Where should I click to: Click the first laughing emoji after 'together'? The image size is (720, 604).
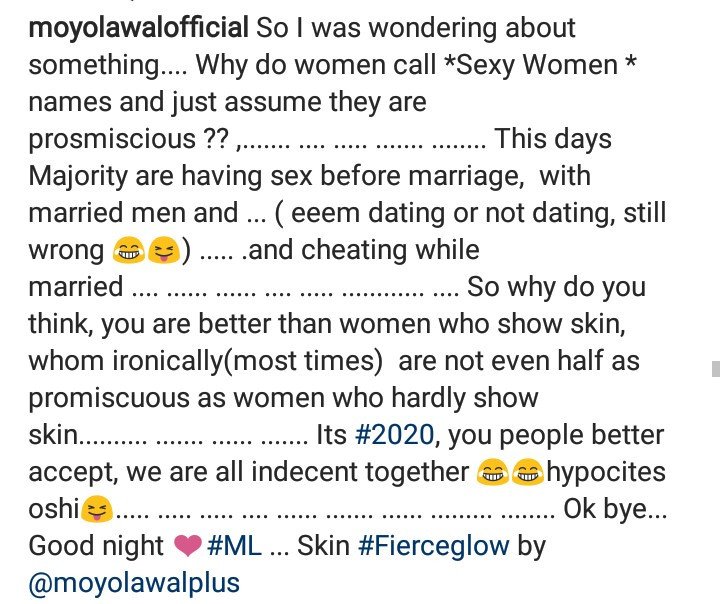tap(493, 472)
